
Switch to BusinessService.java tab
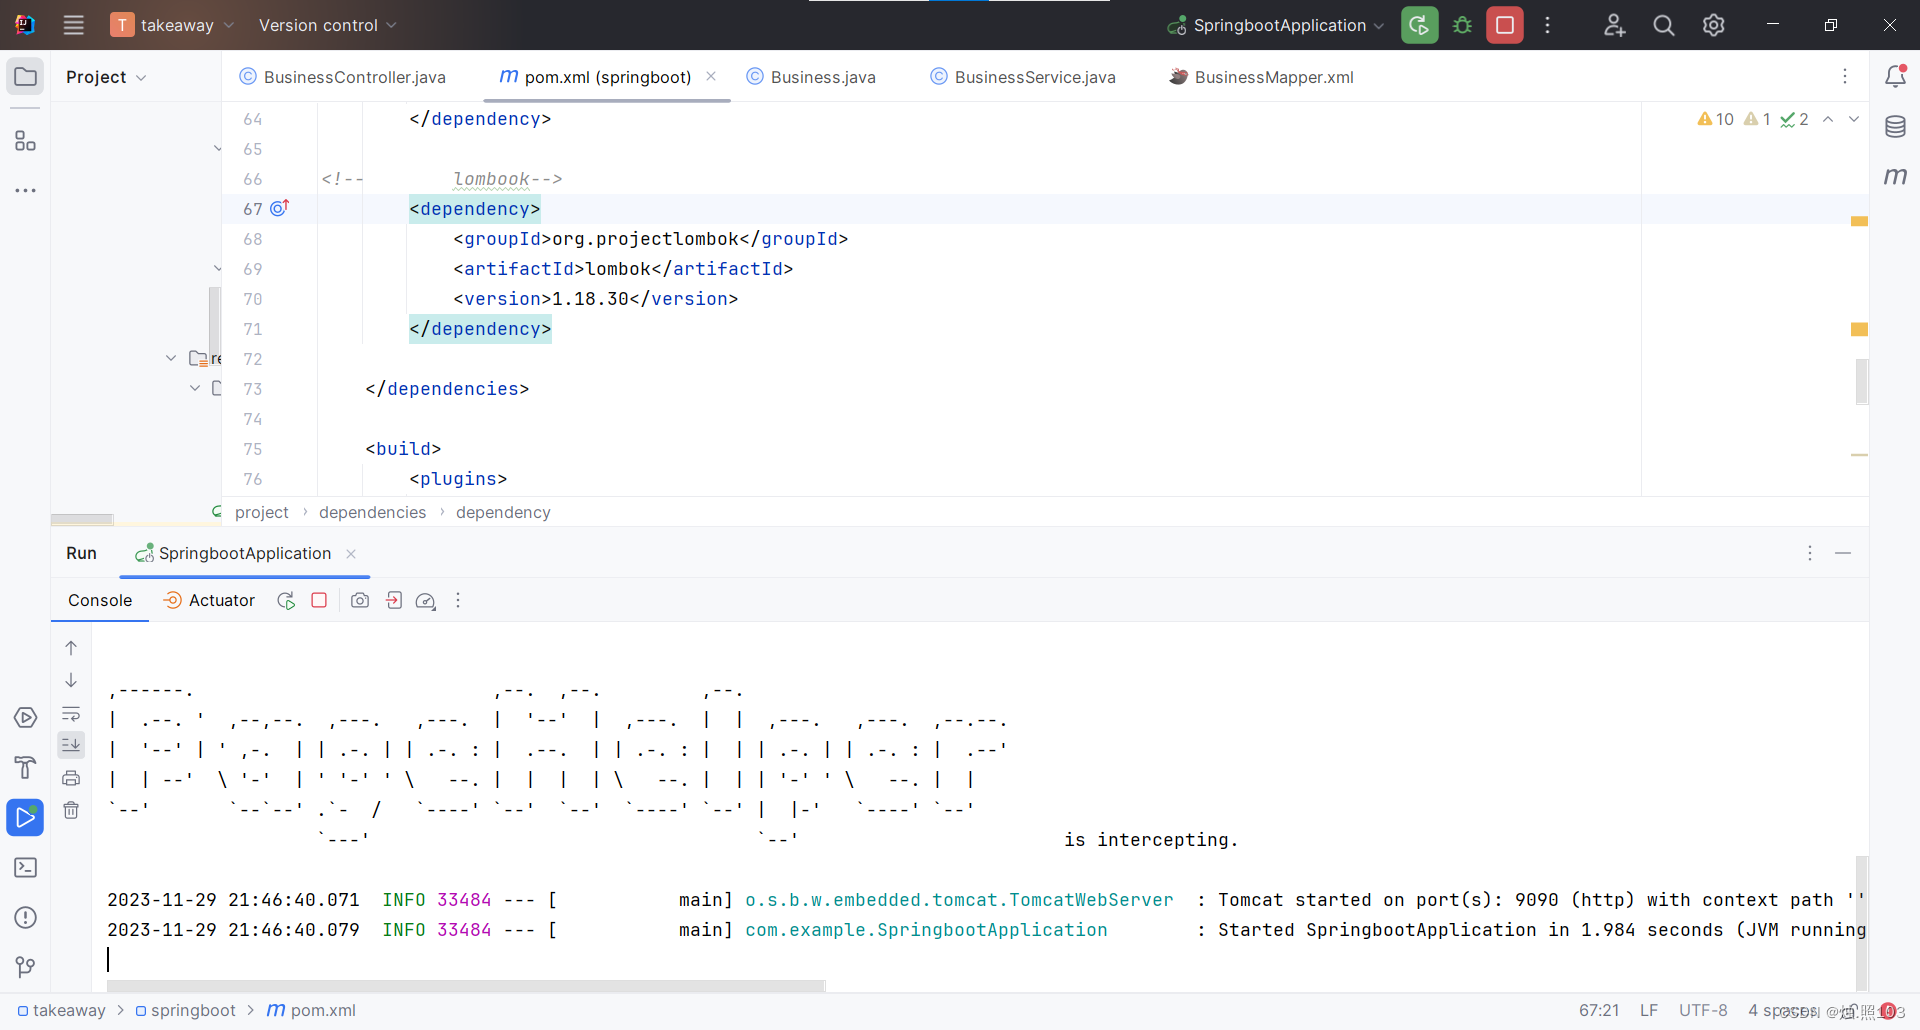1023,77
